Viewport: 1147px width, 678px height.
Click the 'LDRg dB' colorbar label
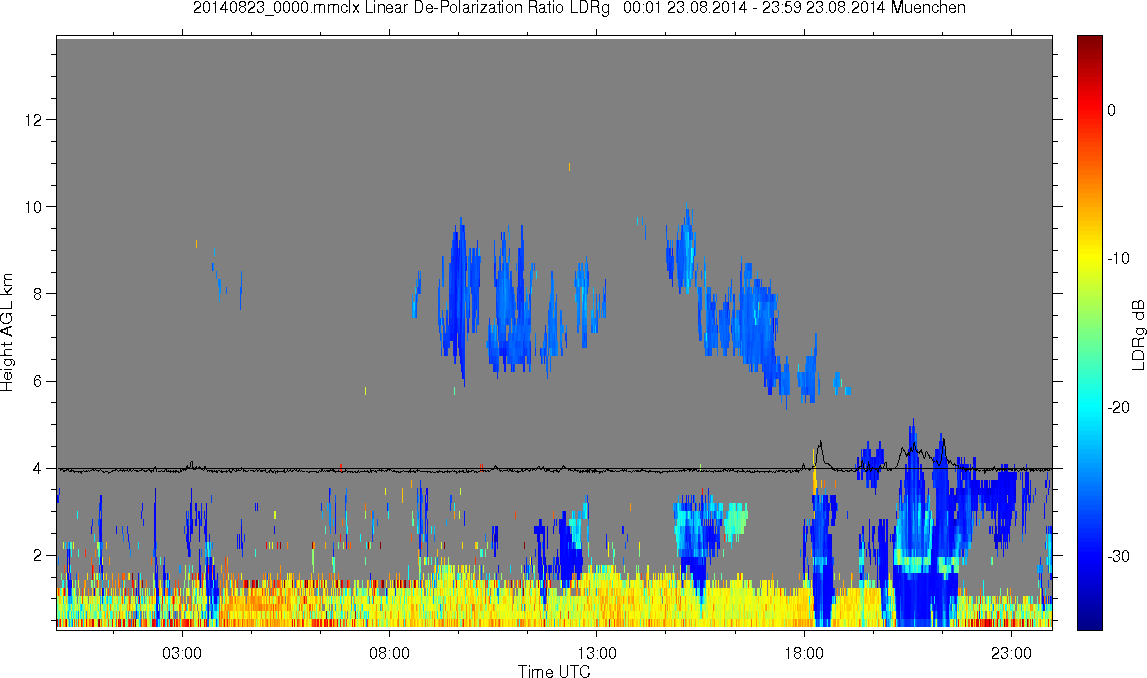click(1137, 334)
